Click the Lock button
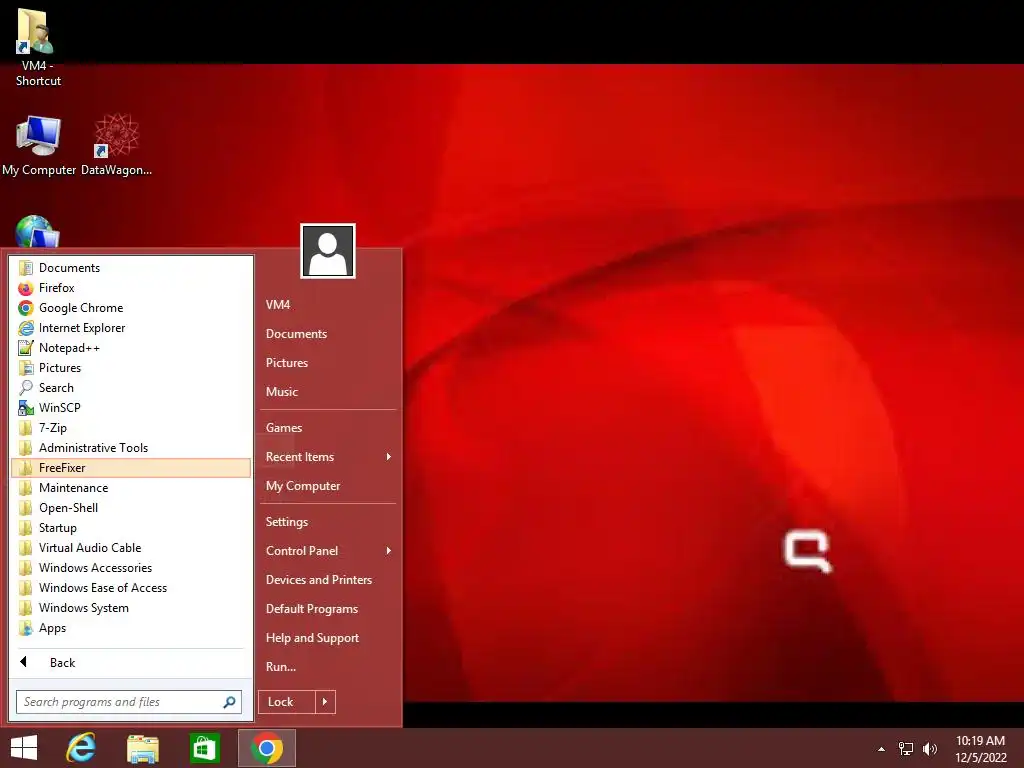This screenshot has width=1024, height=768. click(287, 702)
